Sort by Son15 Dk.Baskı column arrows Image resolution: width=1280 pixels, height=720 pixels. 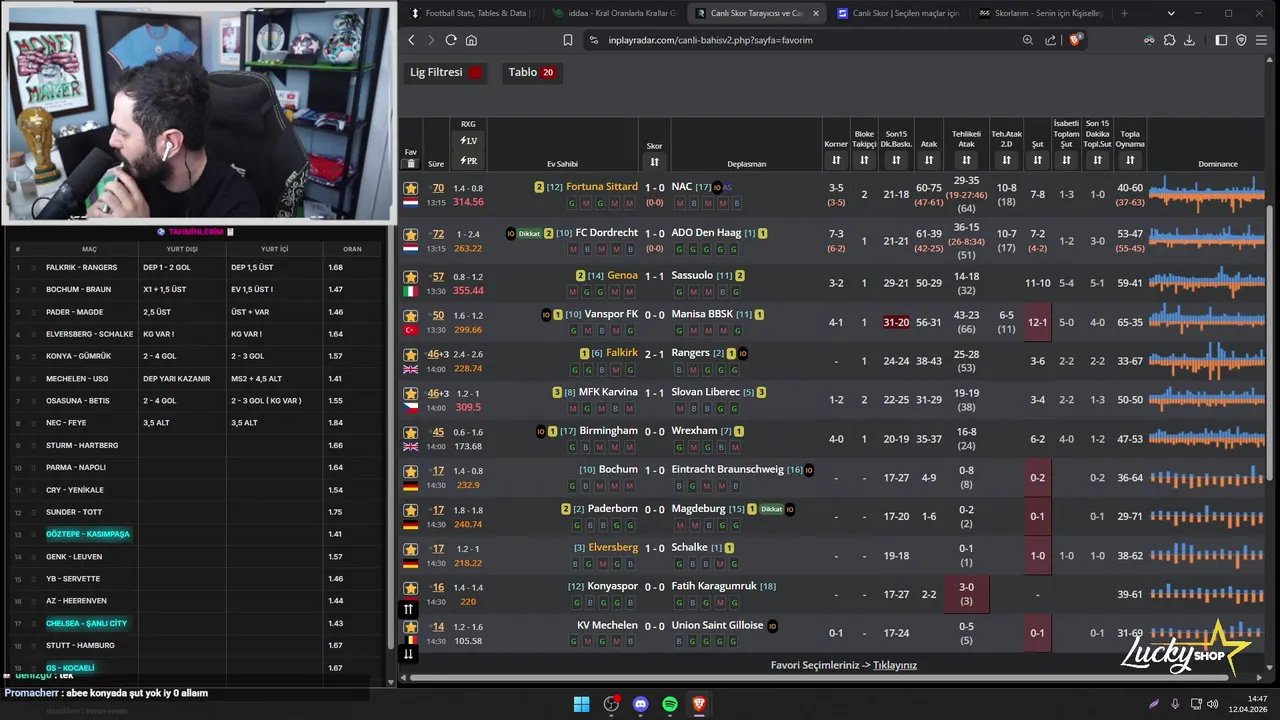[x=896, y=160]
